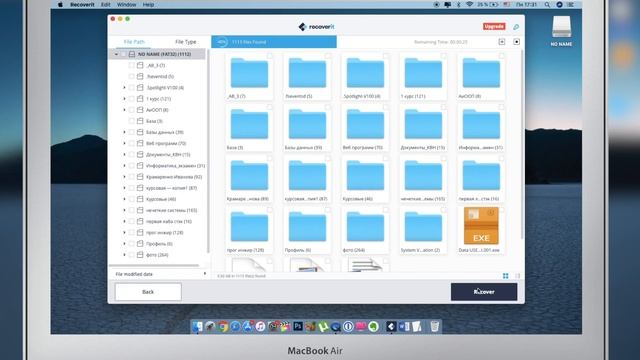Image resolution: width=640 pixels, height=360 pixels.
Task: Open the Data USE exe file icon
Action: tap(481, 226)
